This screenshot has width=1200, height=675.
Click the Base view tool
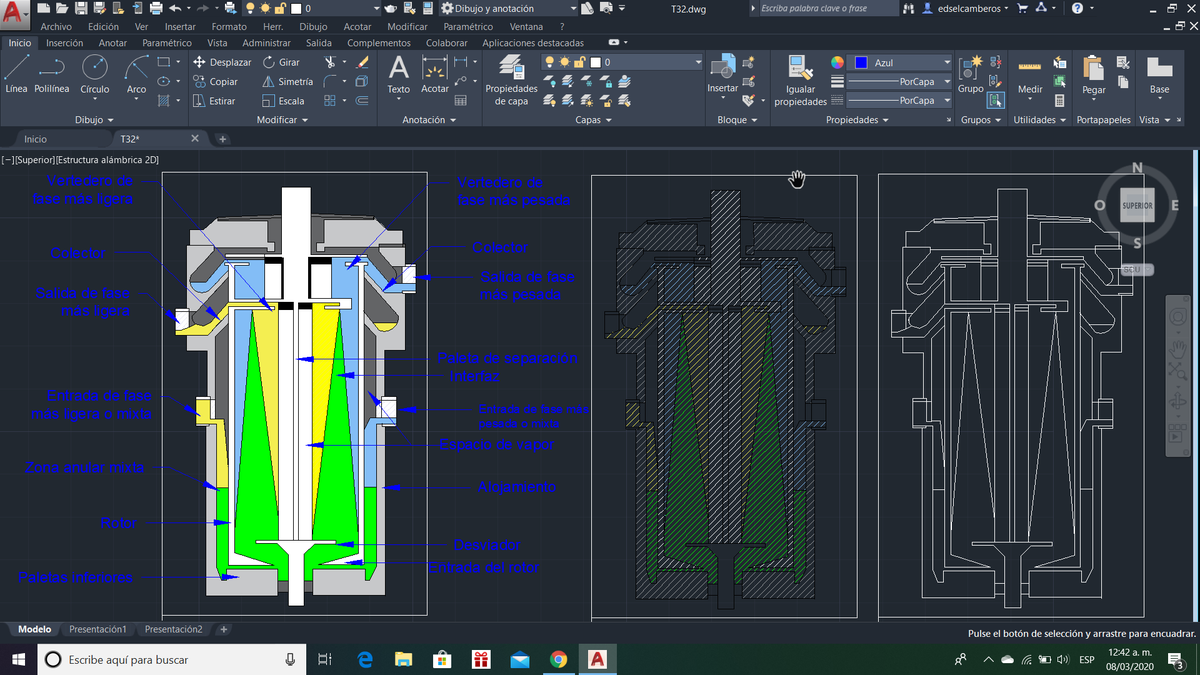1159,74
